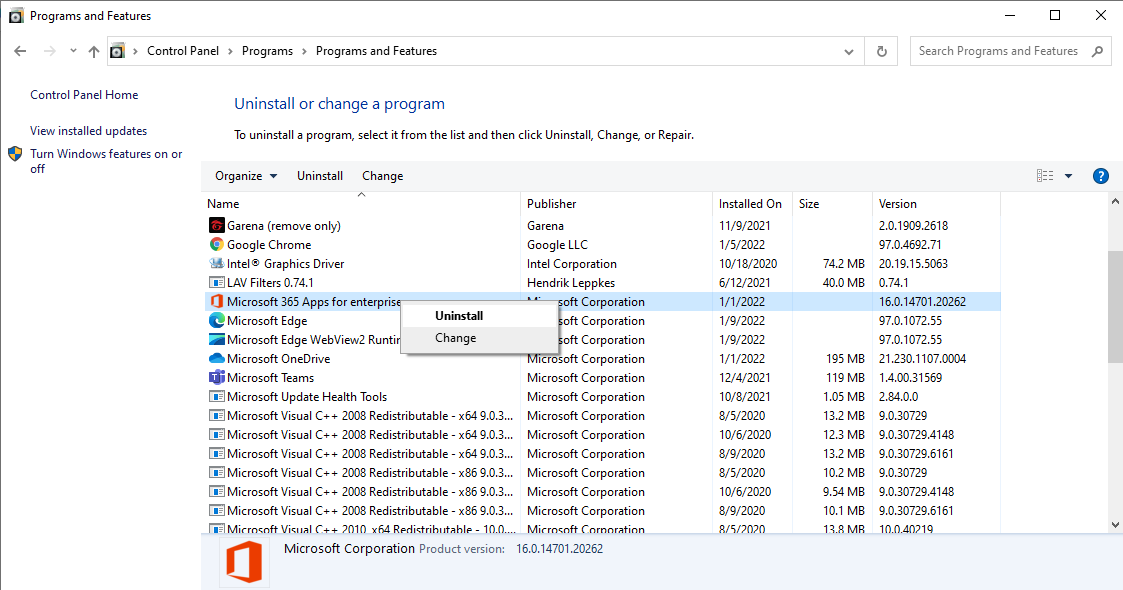Sort list by the Installed On column header
The width and height of the screenshot is (1123, 590).
[x=750, y=204]
